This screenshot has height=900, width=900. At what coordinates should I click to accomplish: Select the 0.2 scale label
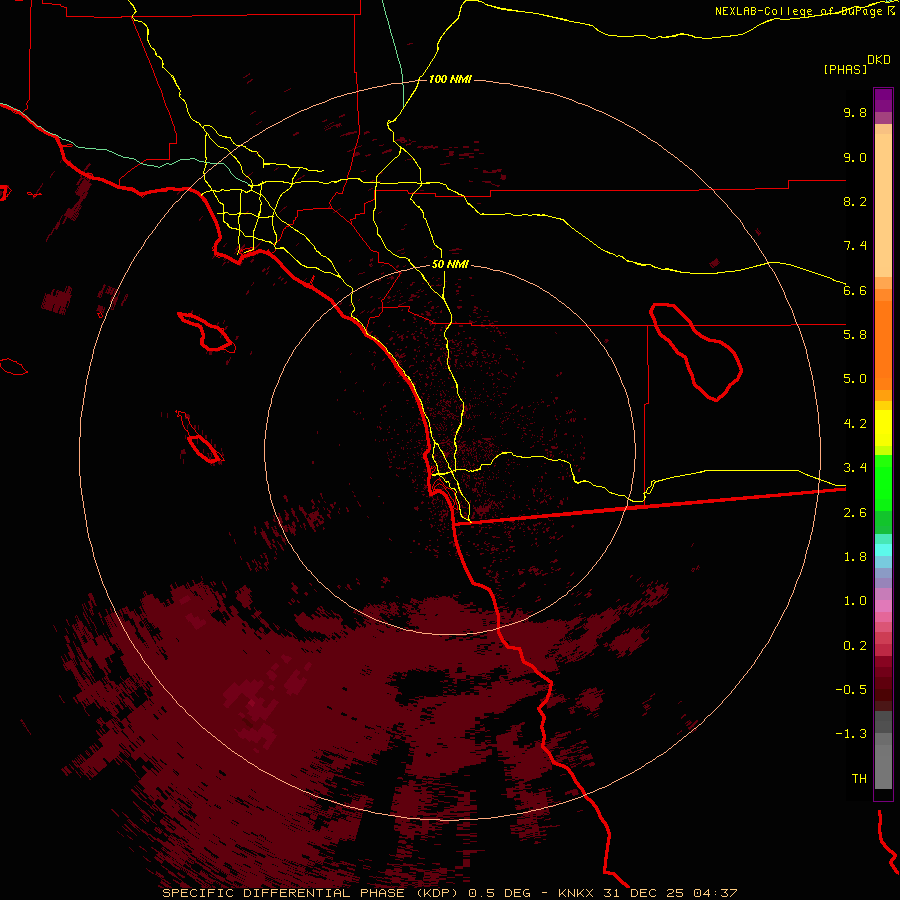(x=855, y=646)
